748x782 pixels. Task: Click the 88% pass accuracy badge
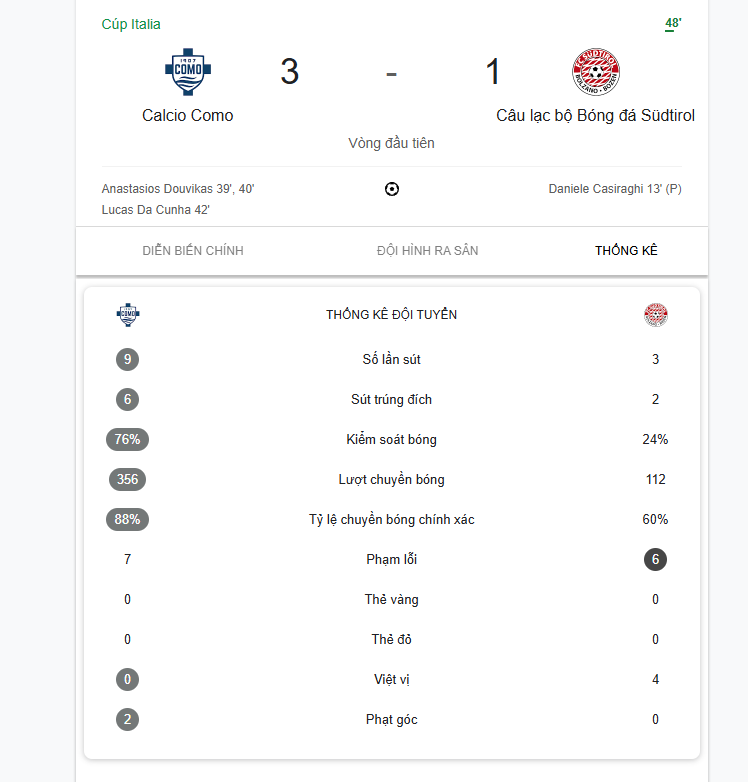click(127, 519)
